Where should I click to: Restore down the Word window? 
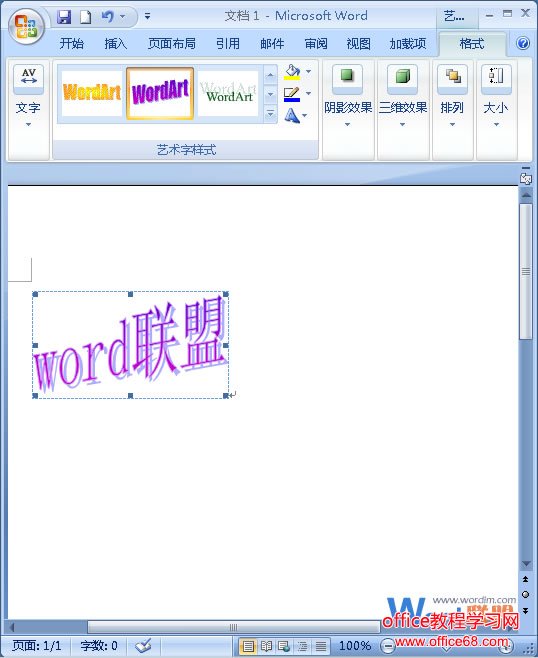click(x=507, y=14)
